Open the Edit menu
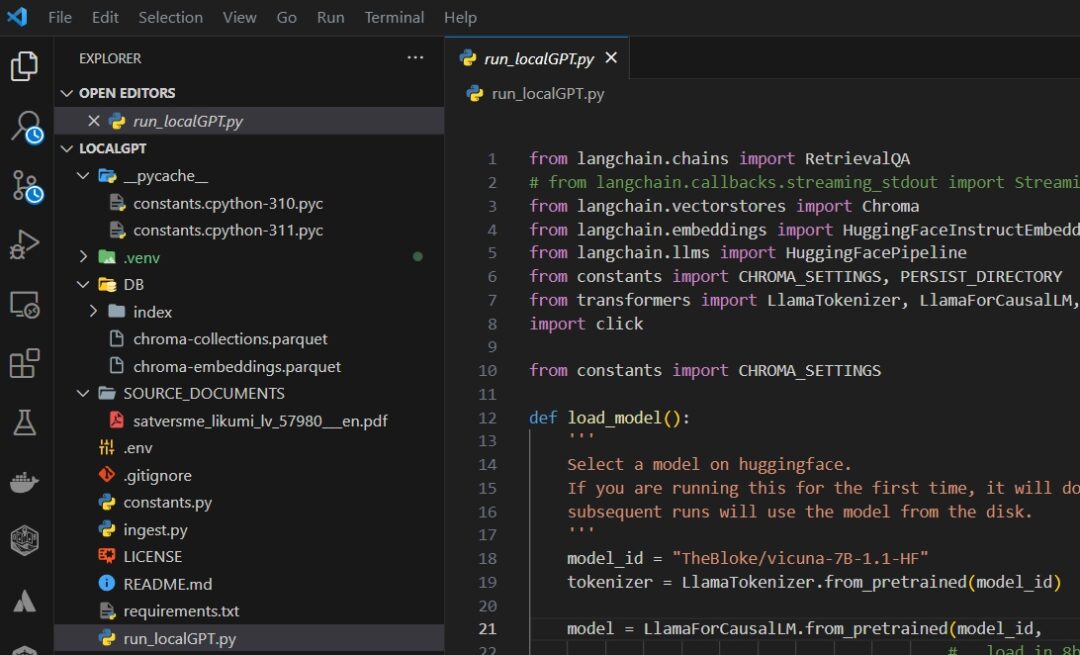 (x=105, y=17)
